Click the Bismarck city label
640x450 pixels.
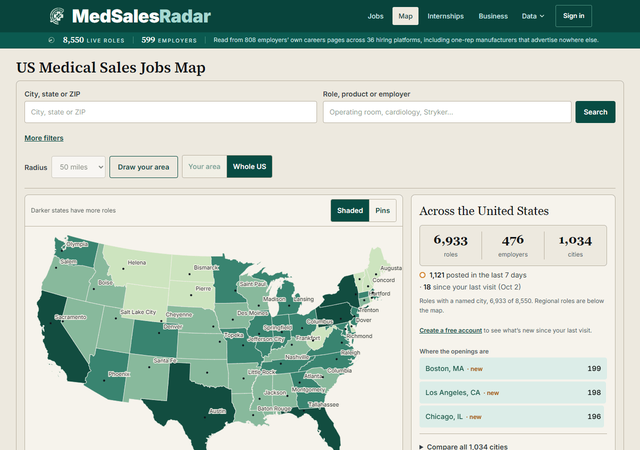pyautogui.click(x=206, y=267)
